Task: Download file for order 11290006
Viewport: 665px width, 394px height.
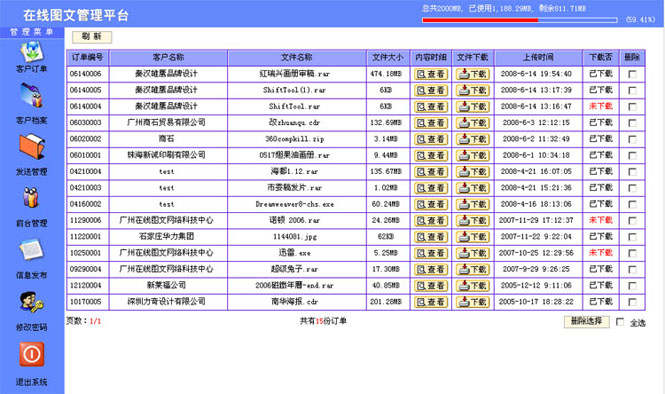Action: (473, 221)
